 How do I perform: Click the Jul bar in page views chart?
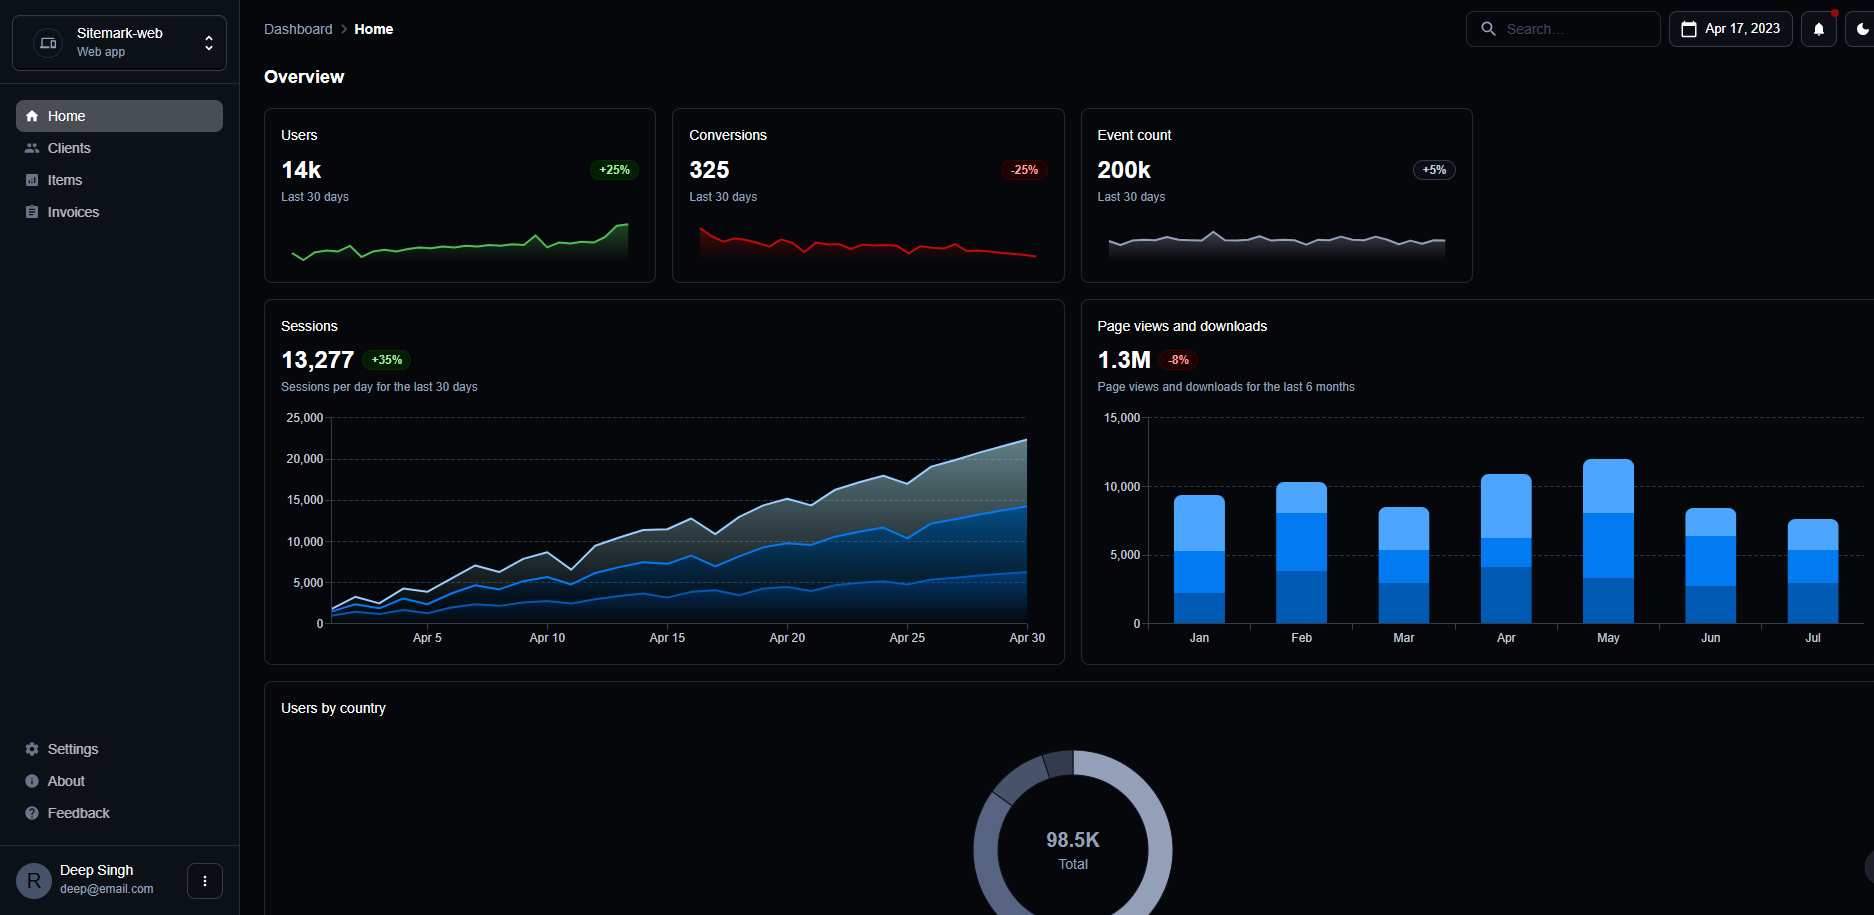pos(1813,571)
